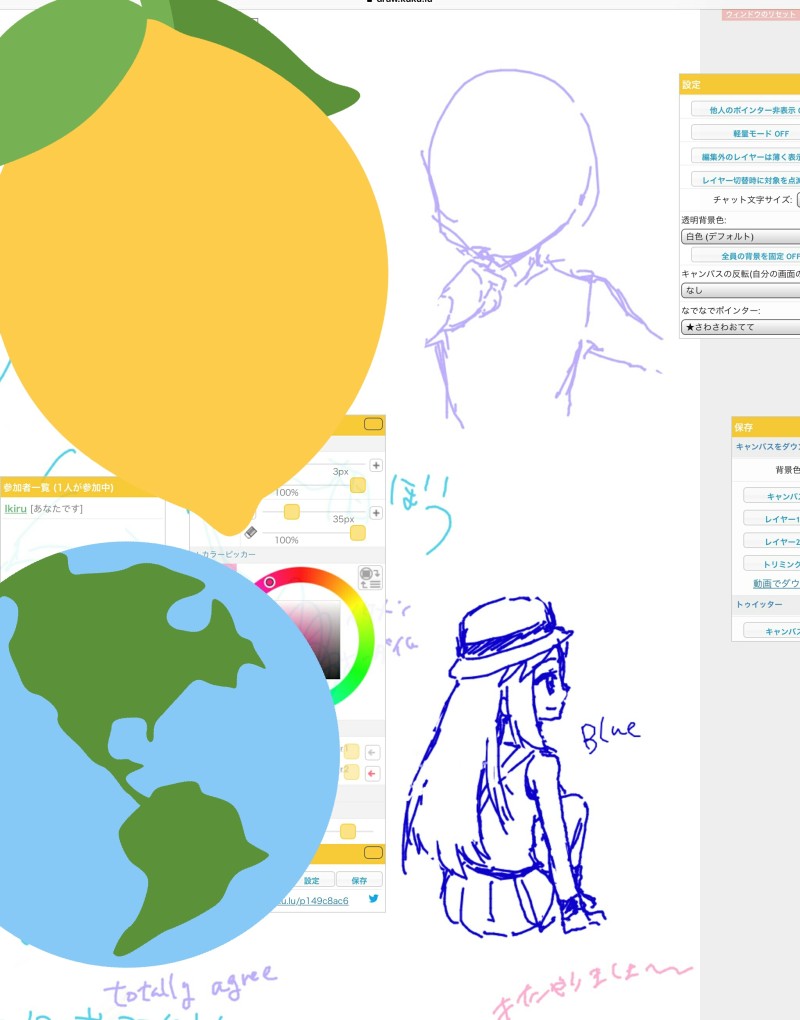Image resolution: width=800 pixels, height=1020 pixels.
Task: Select the layer 2 yellow thumbnail
Action: pos(351,773)
